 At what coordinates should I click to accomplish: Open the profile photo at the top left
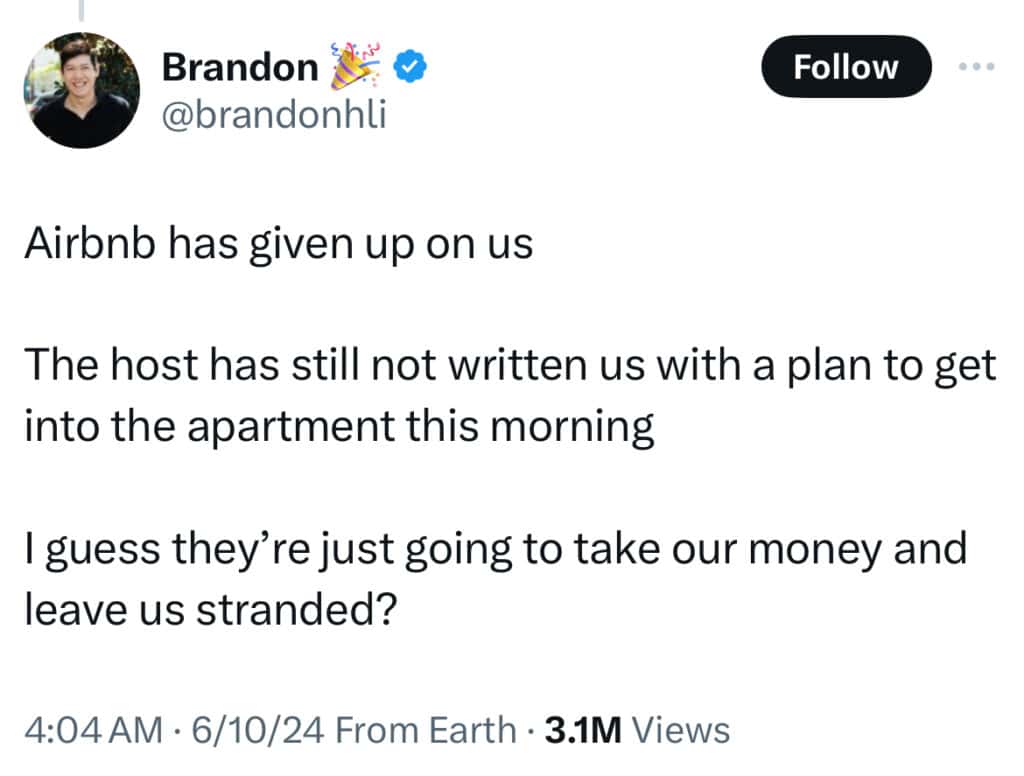pos(80,90)
